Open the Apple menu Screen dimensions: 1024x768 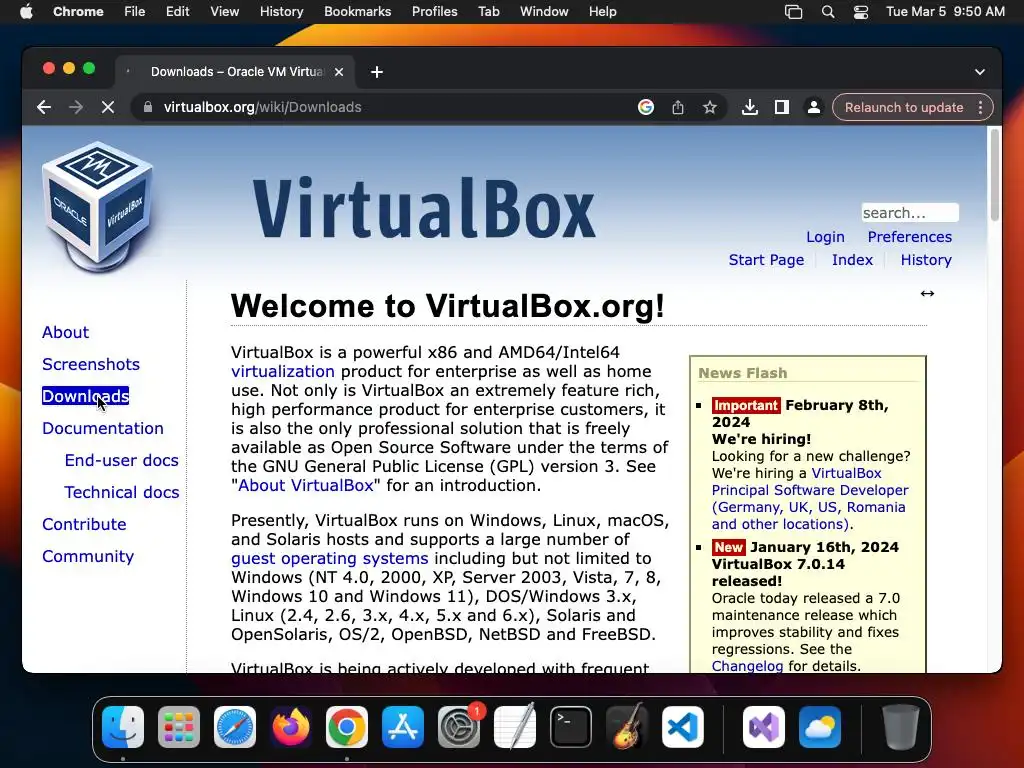click(26, 12)
